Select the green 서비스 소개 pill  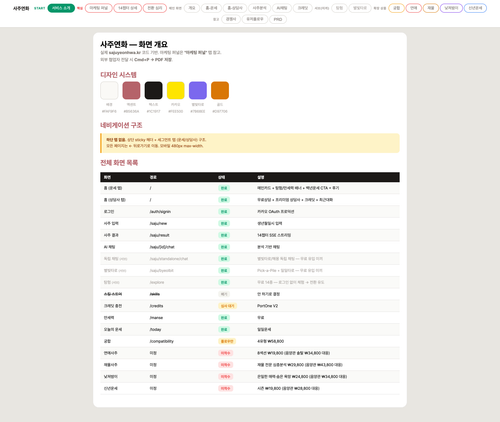pyautogui.click(x=61, y=8)
